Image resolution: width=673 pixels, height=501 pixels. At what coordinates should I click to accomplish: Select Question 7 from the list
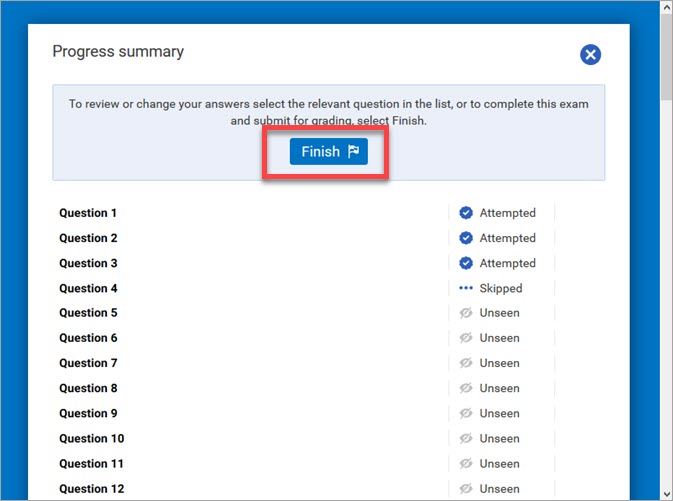[88, 363]
